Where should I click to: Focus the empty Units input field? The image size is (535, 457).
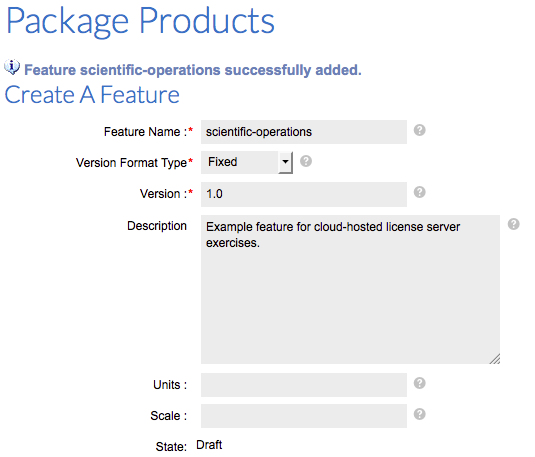[304, 385]
